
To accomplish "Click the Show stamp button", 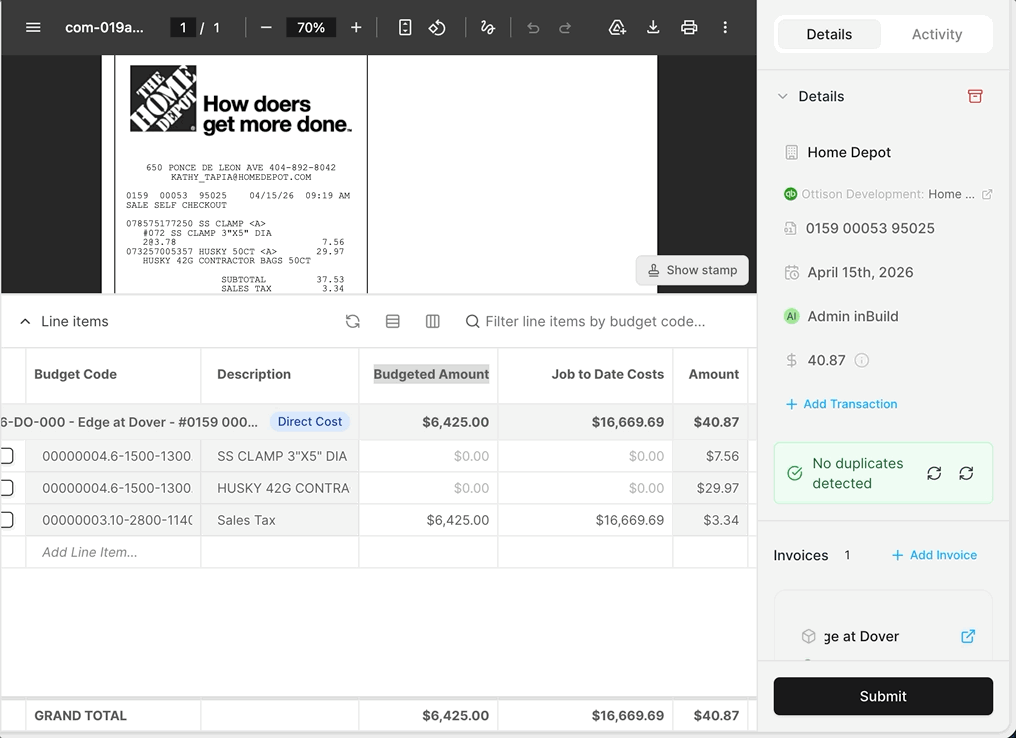I will pyautogui.click(x=692, y=270).
